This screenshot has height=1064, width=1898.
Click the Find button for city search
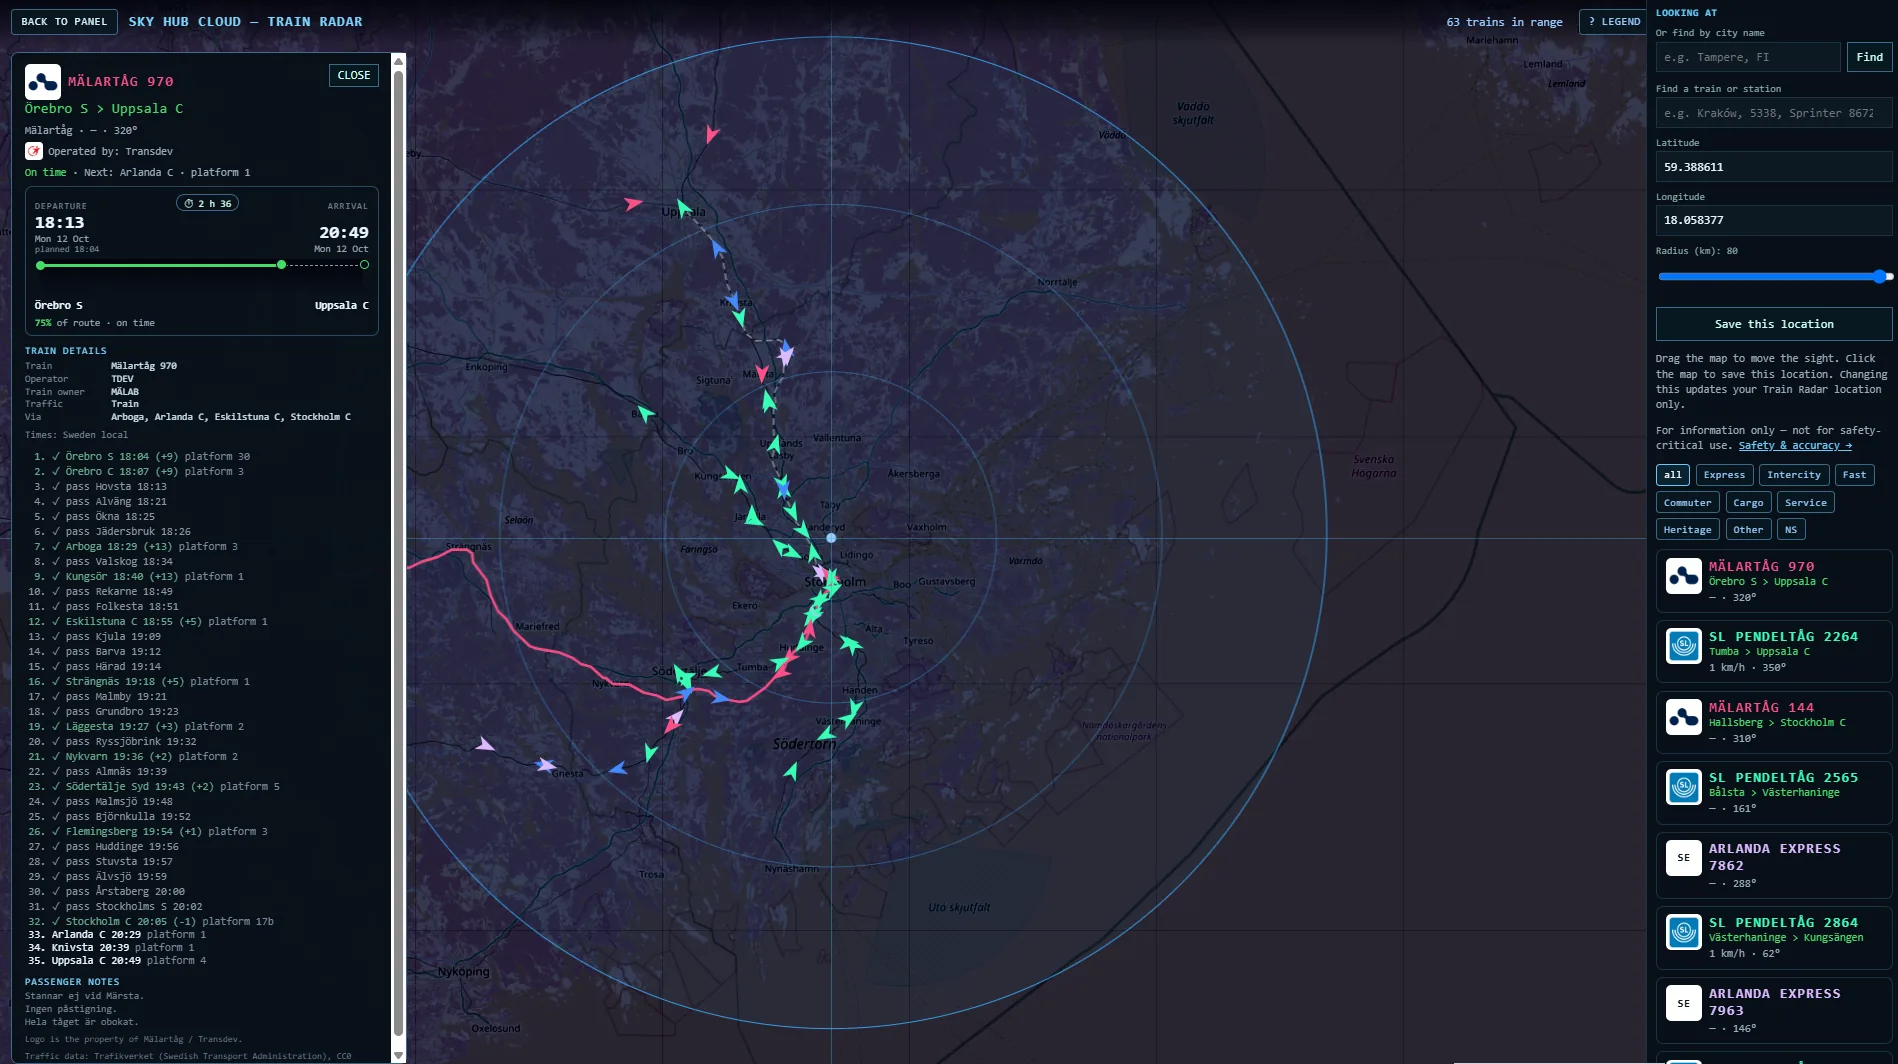(x=1869, y=57)
